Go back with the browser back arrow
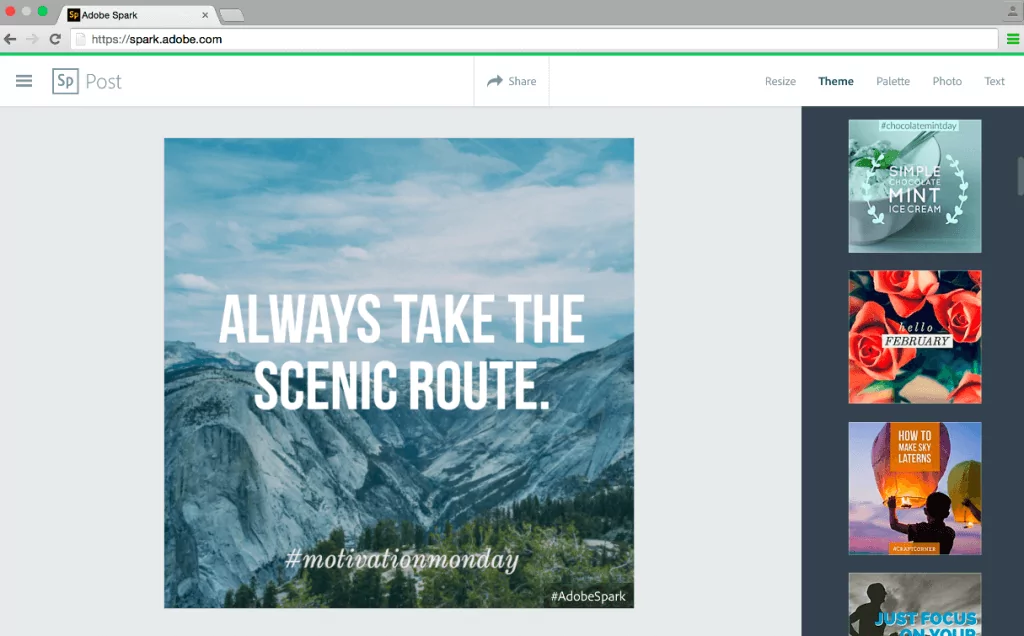 [10, 39]
